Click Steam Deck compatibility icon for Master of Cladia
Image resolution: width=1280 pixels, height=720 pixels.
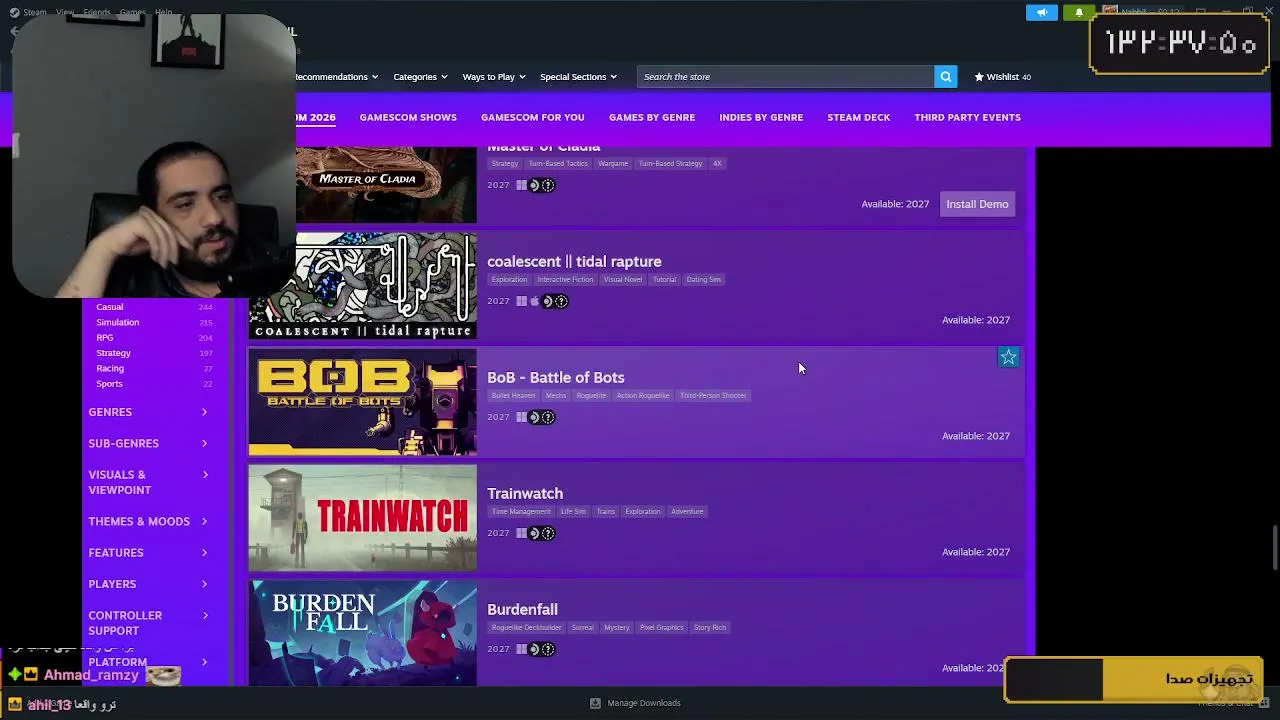click(541, 185)
